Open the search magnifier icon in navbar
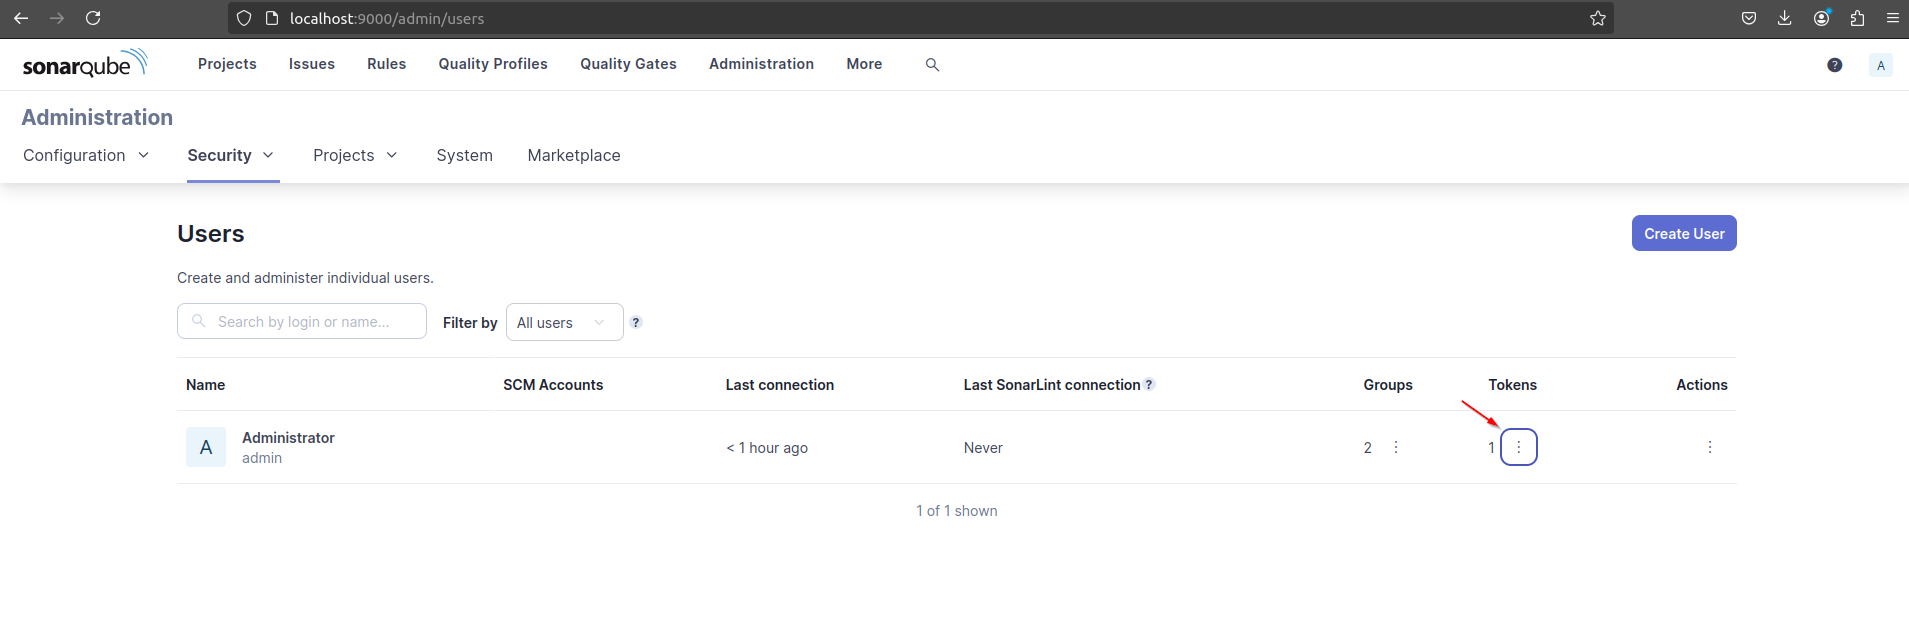The height and width of the screenshot is (642, 1909). click(932, 64)
